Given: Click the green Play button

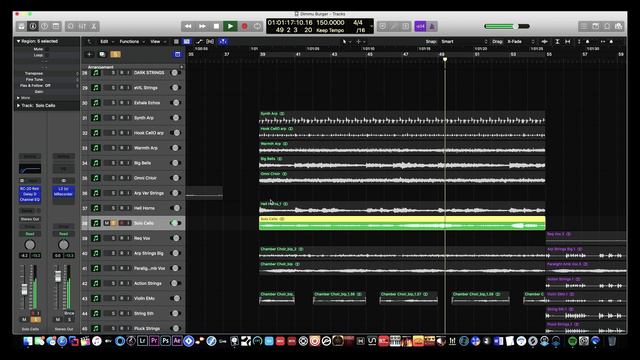Looking at the screenshot, I should click(230, 27).
